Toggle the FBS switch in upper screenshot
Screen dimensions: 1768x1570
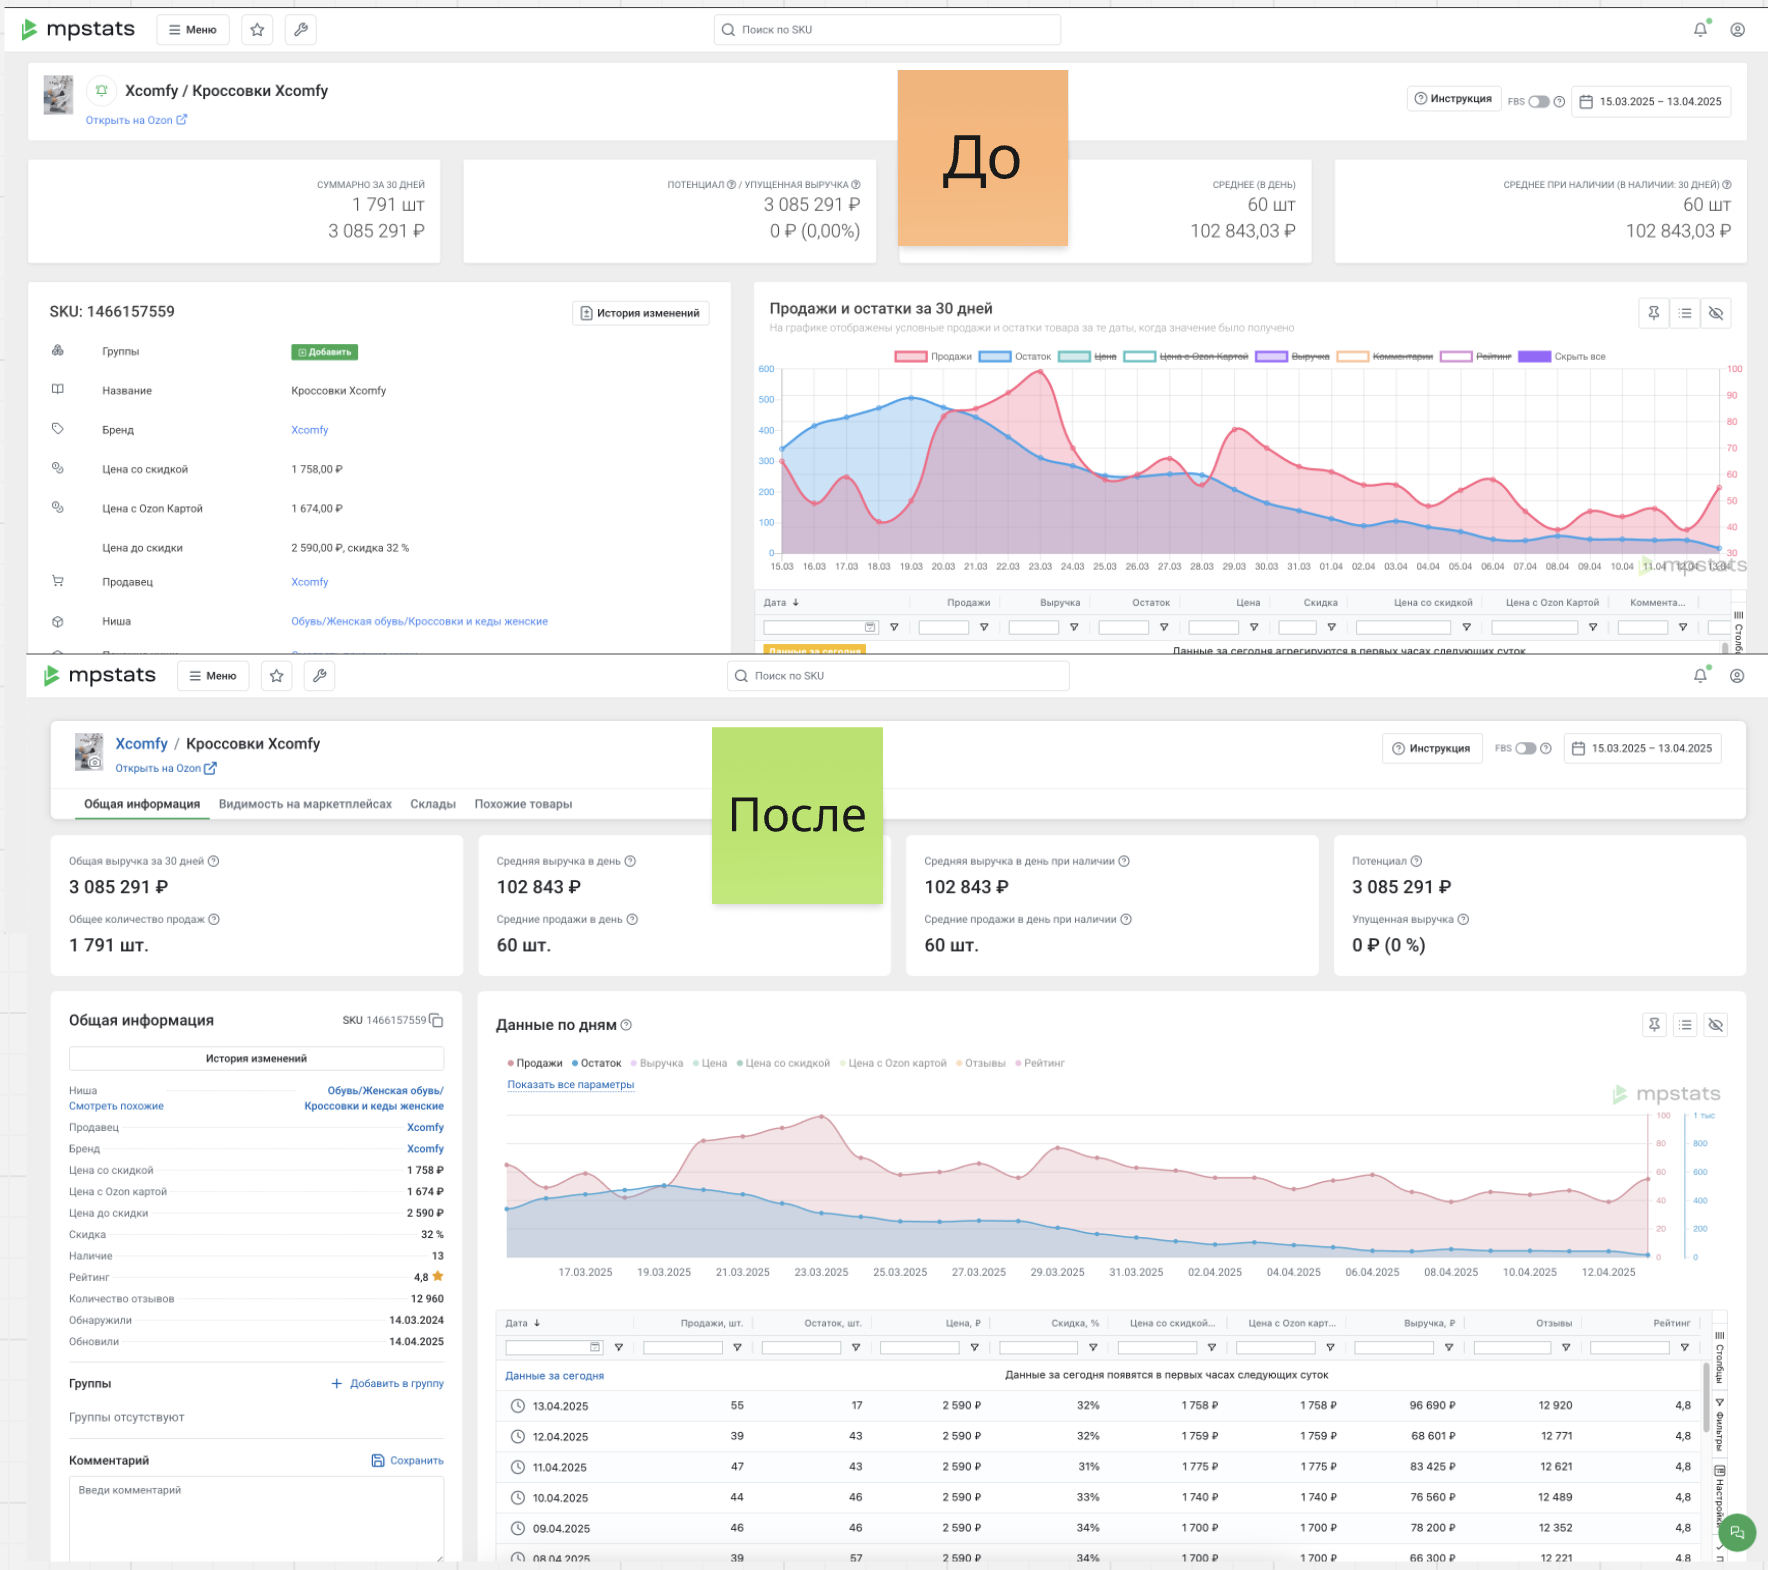(1539, 101)
